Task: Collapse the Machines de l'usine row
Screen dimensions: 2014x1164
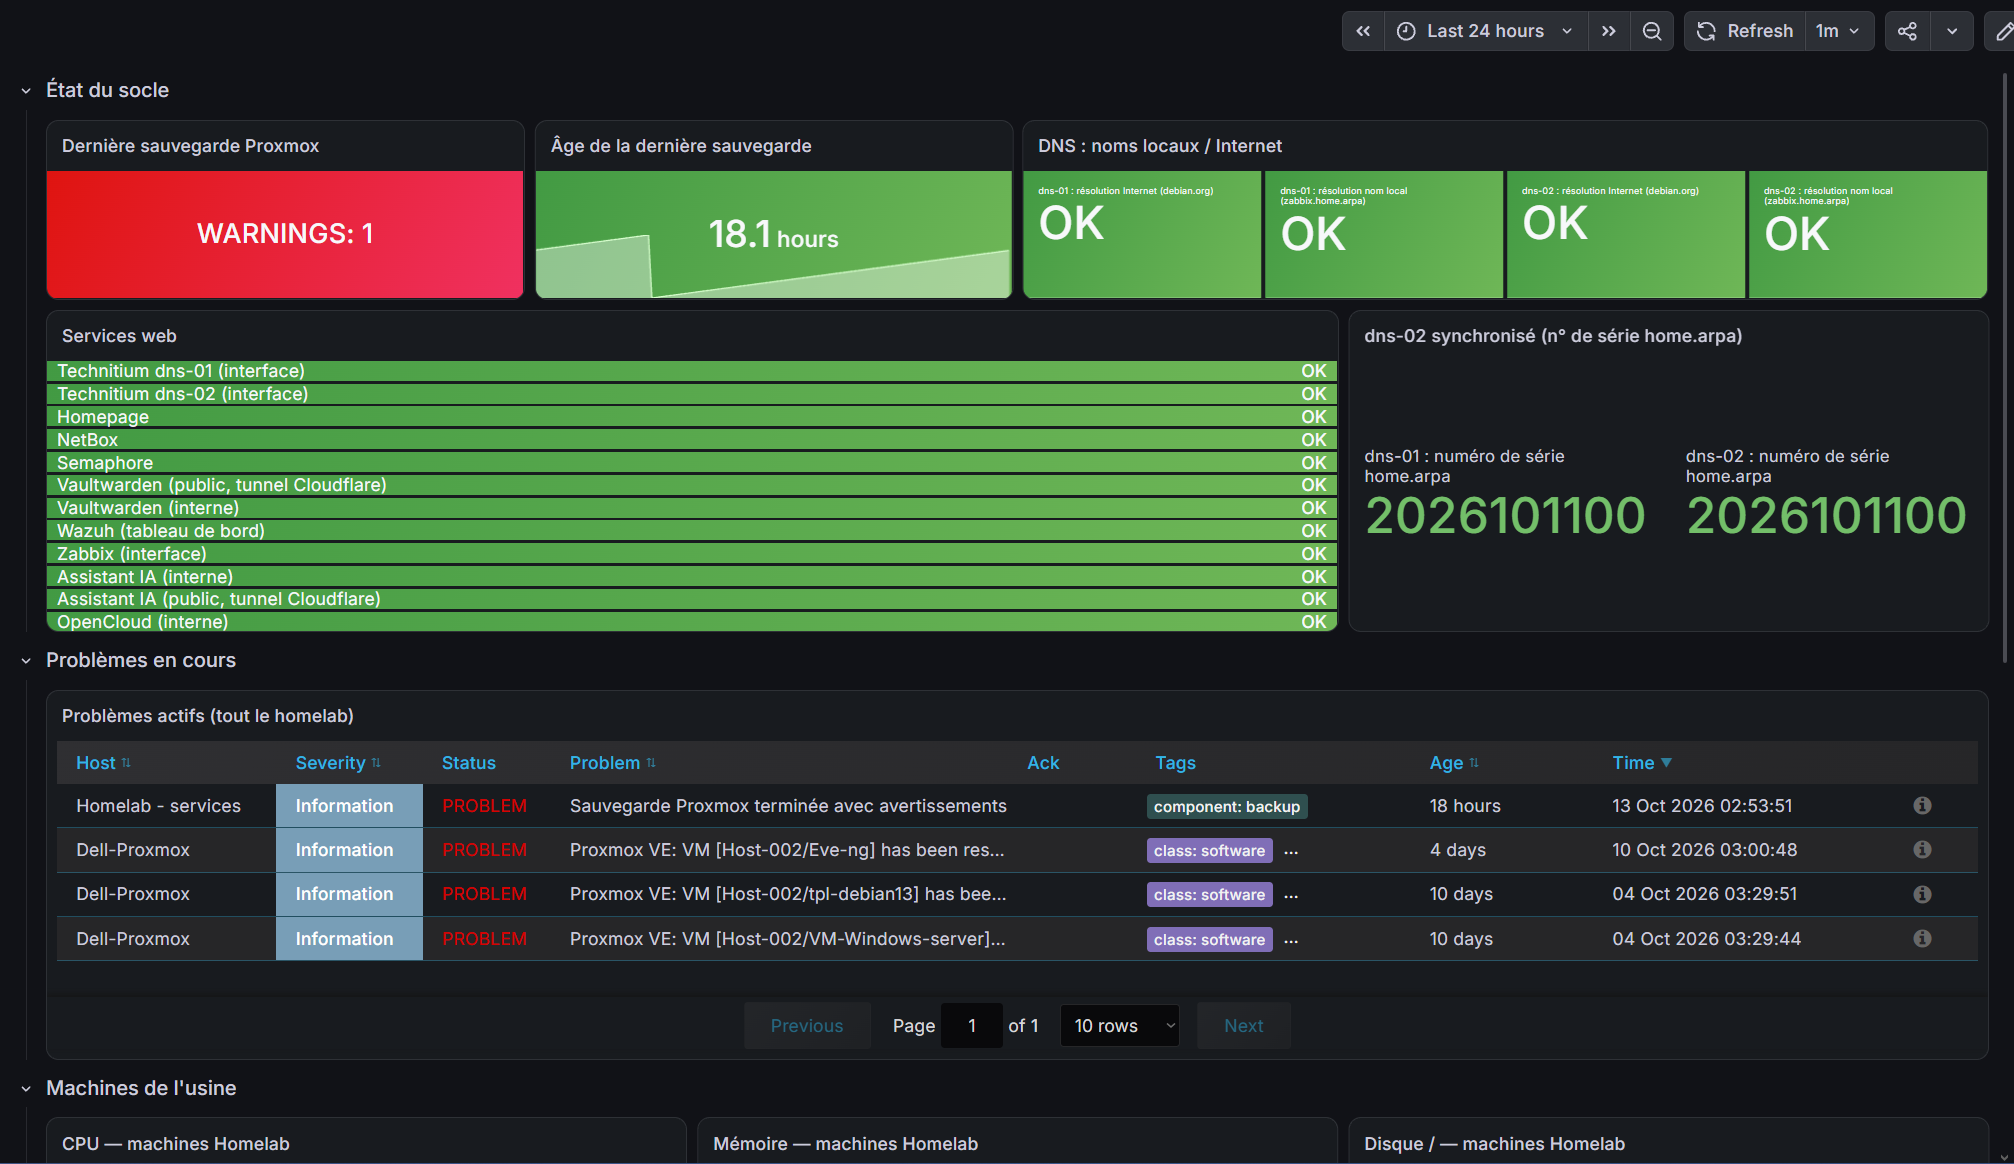Action: [x=26, y=1089]
